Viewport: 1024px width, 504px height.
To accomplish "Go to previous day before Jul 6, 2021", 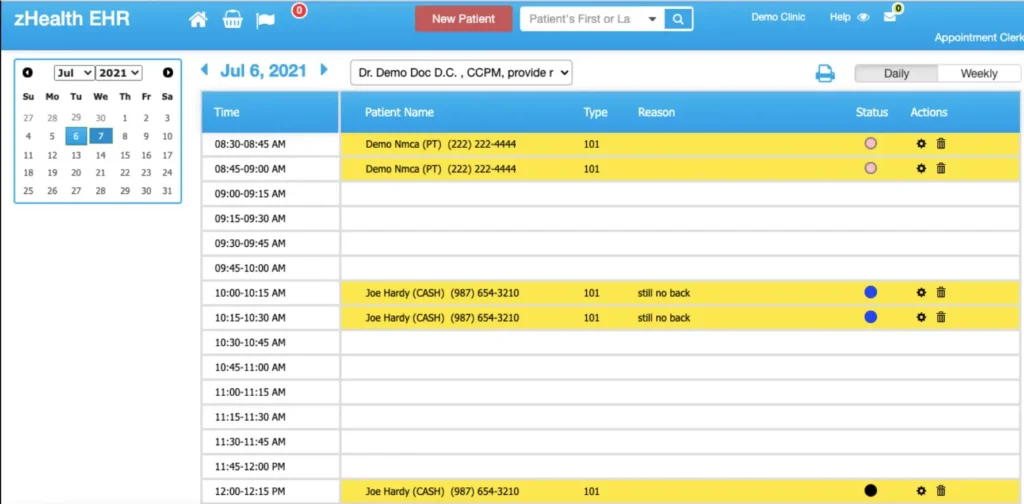I will click(204, 69).
